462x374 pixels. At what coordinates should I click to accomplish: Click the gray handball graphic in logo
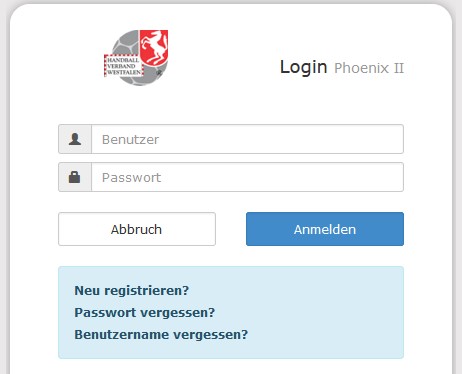(127, 42)
